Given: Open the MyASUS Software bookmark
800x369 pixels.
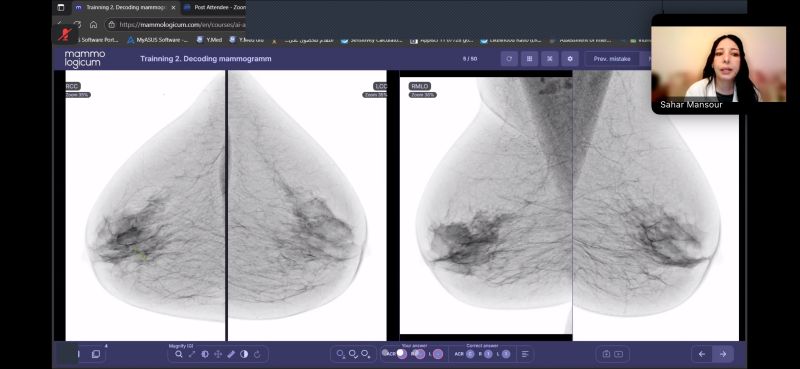Looking at the screenshot, I should point(158,40).
